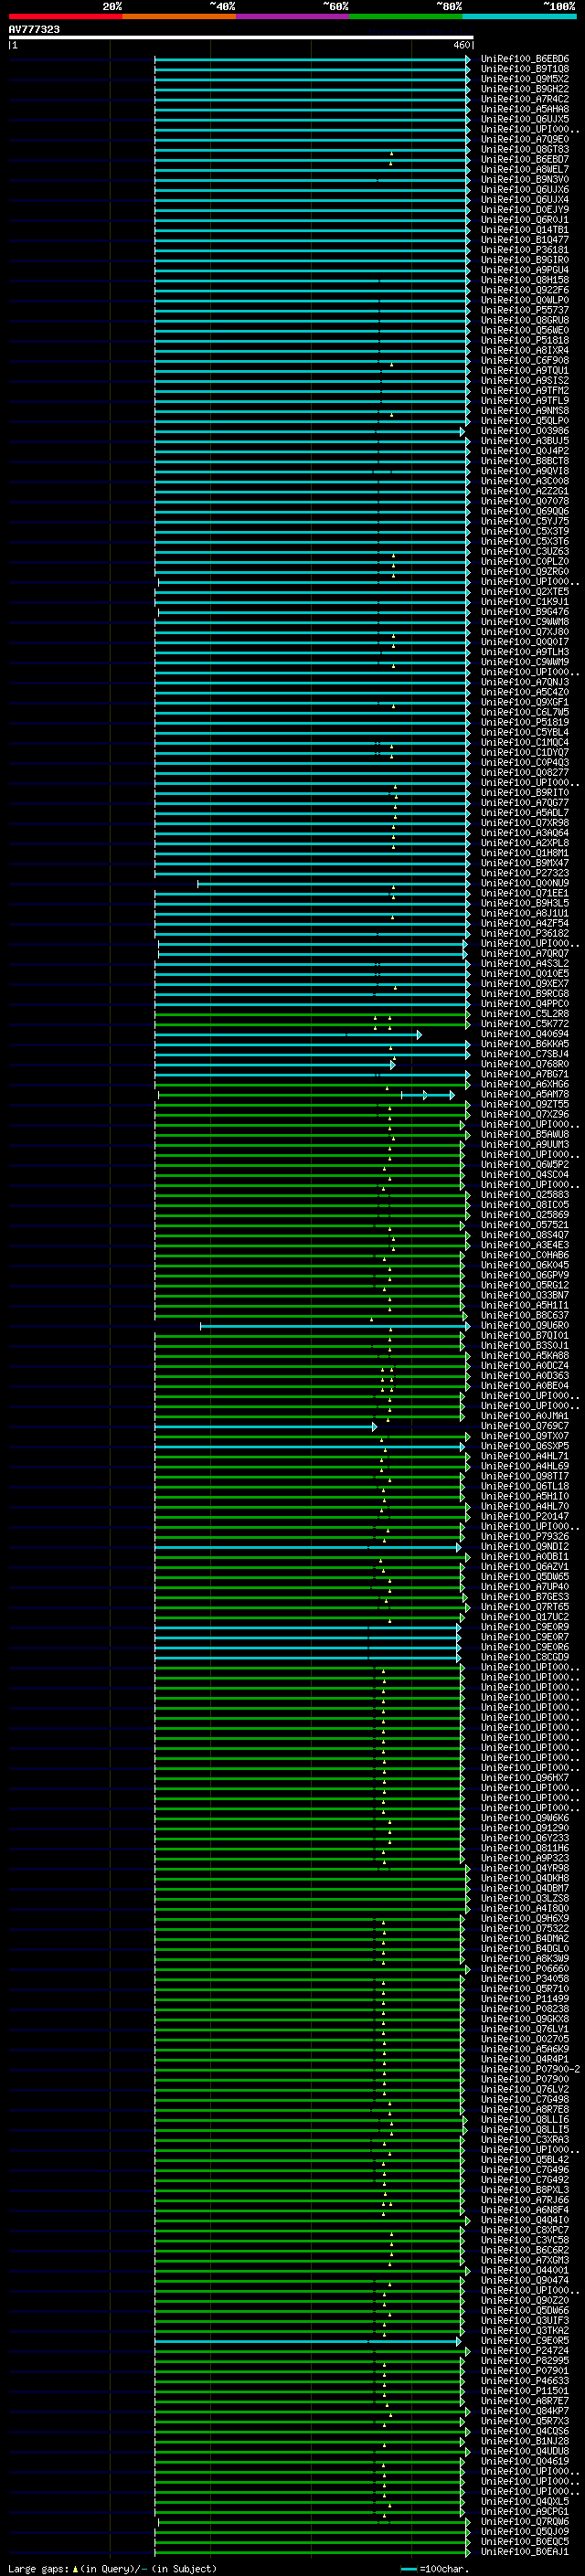Select label UniRef100_P55737
The width and height of the screenshot is (585, 2576).
coord(525,310)
